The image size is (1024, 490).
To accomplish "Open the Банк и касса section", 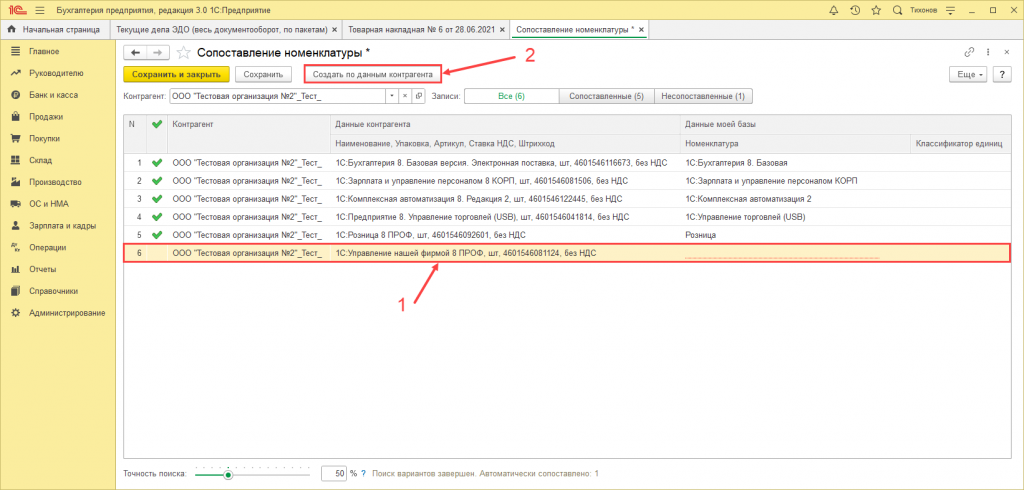I will pos(53,95).
